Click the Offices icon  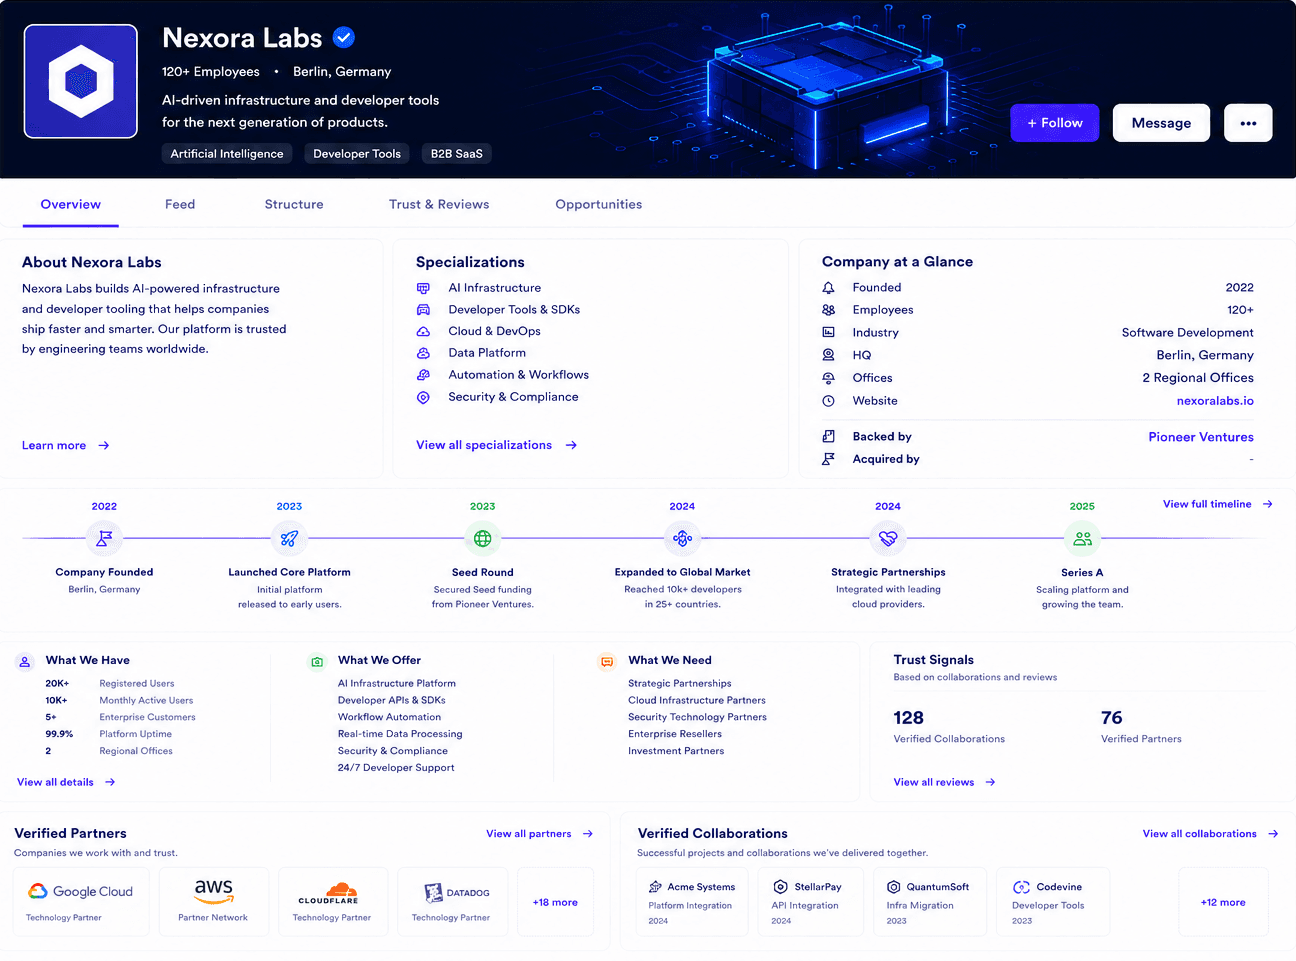tap(828, 378)
